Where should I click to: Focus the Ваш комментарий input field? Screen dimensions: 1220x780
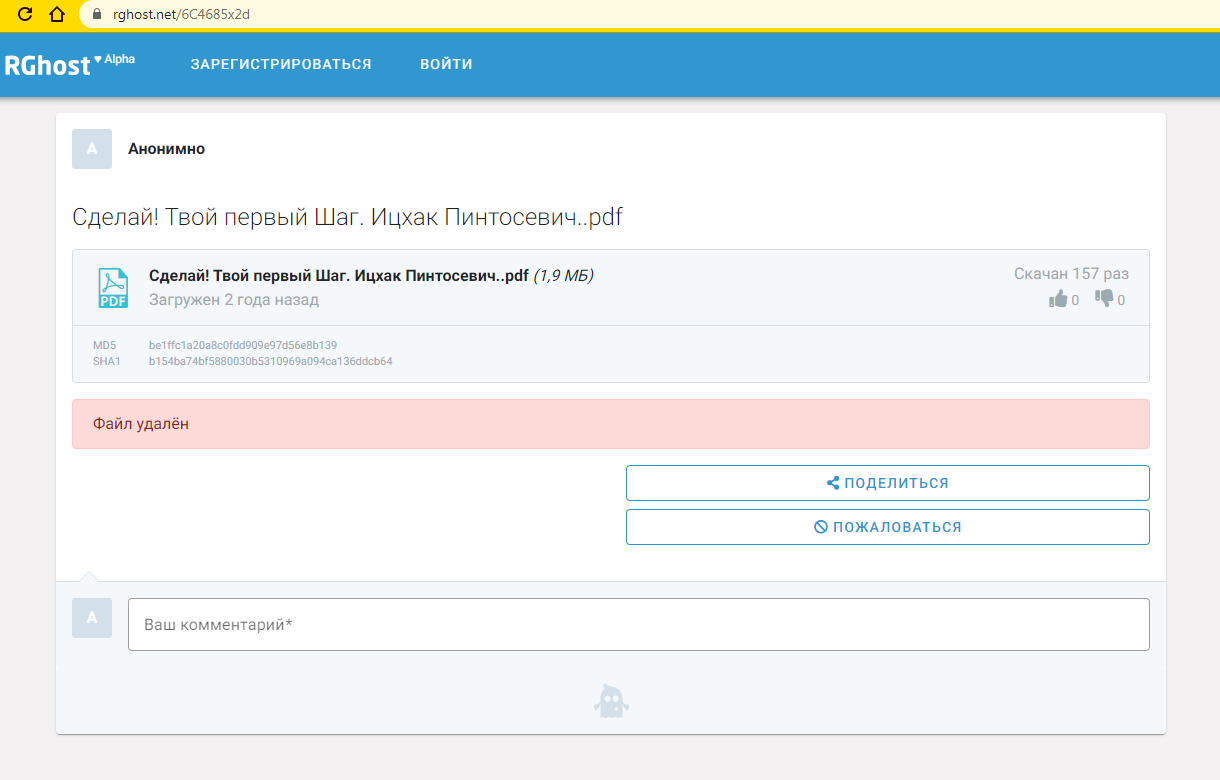pos(638,625)
